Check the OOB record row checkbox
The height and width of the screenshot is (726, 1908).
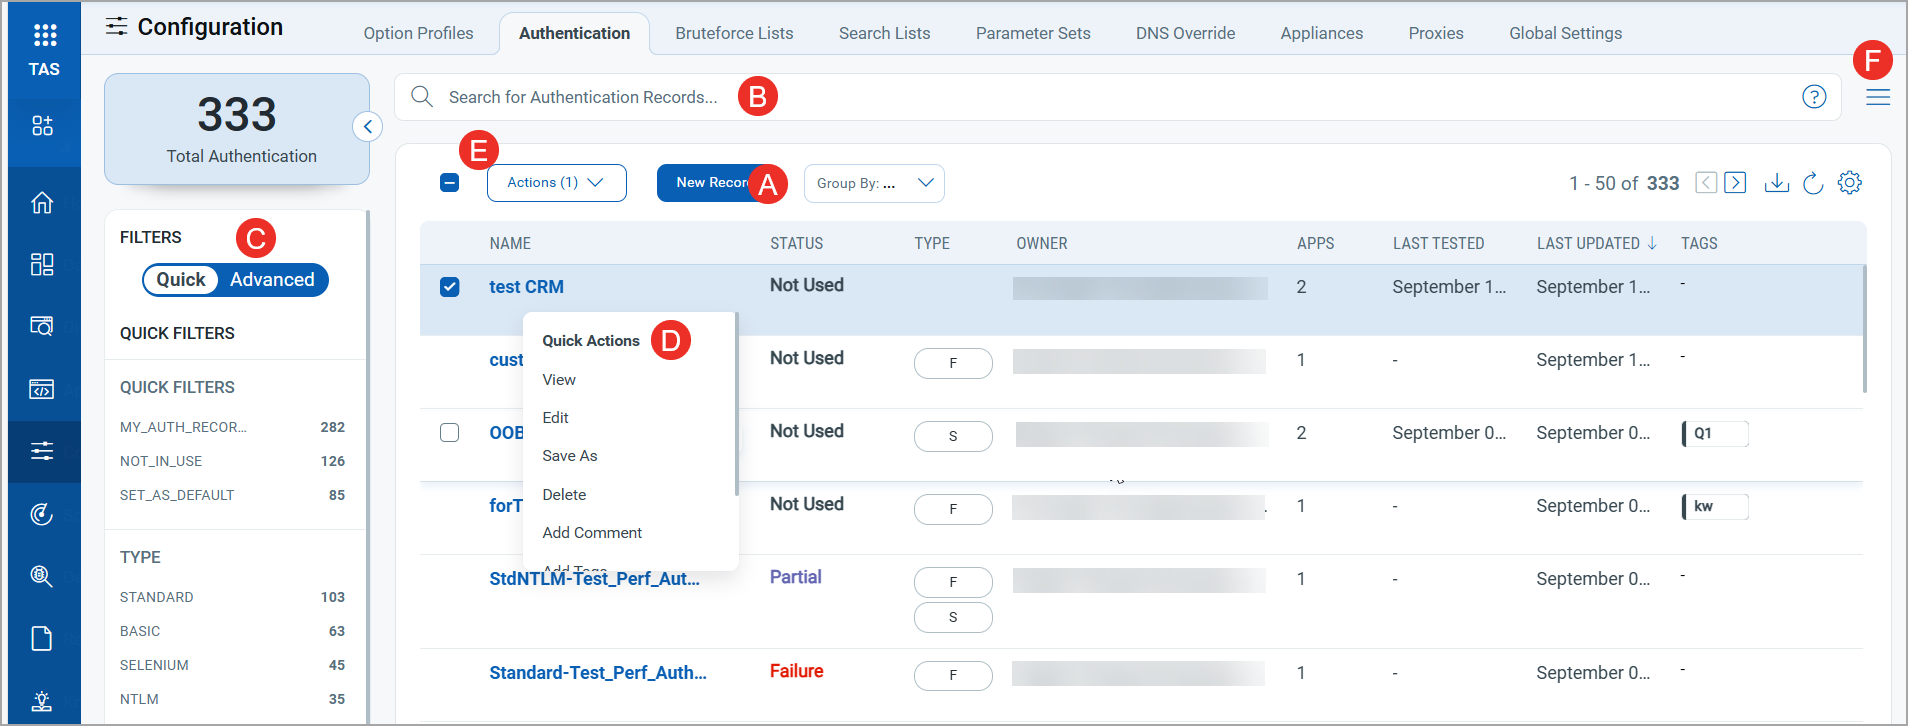(x=450, y=433)
